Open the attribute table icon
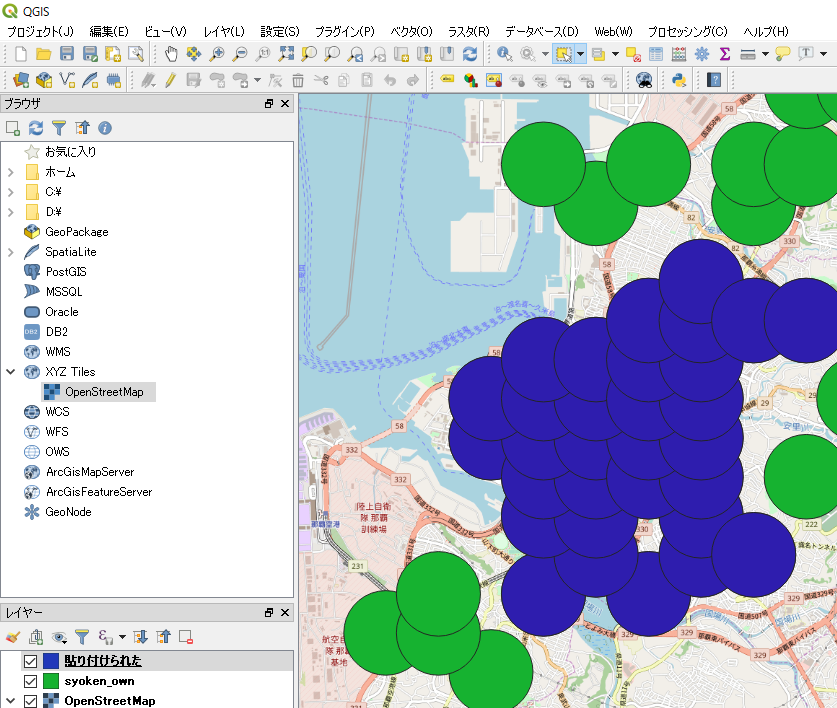The width and height of the screenshot is (837, 708). tap(656, 53)
